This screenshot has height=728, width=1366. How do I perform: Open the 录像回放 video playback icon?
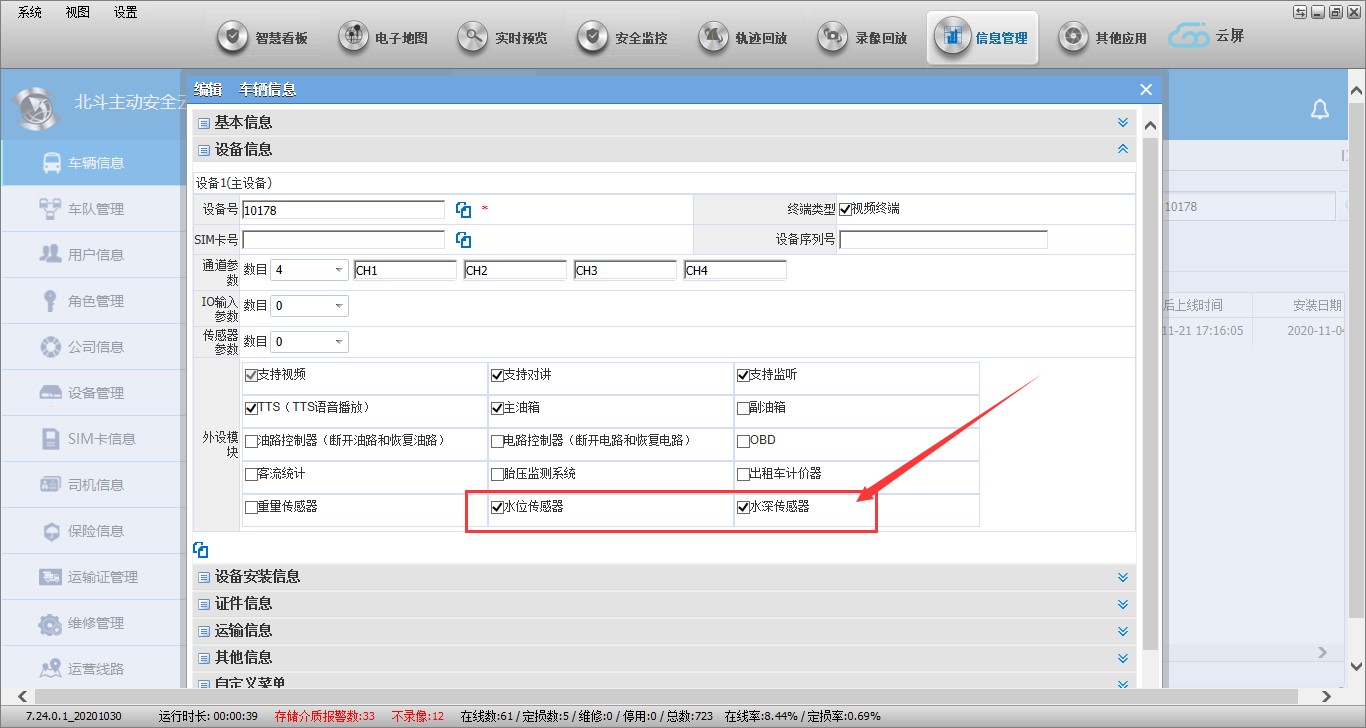coord(833,38)
